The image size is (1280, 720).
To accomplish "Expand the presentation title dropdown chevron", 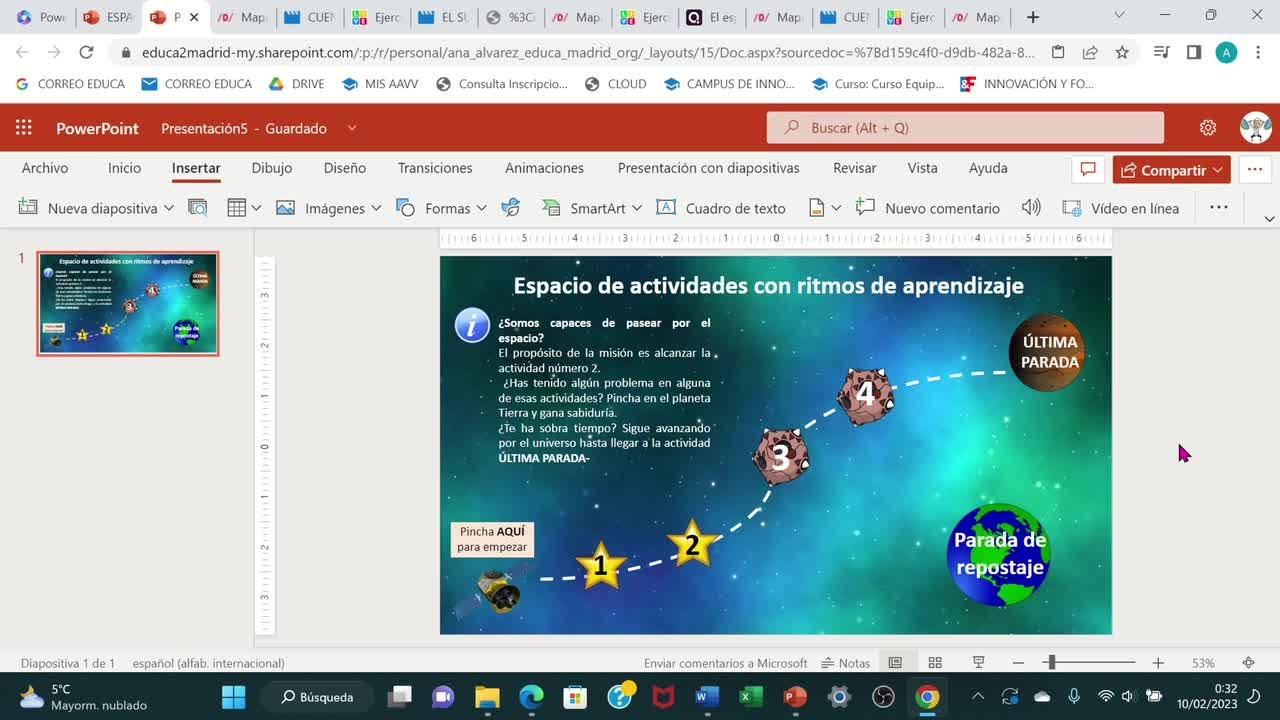I will tap(352, 128).
